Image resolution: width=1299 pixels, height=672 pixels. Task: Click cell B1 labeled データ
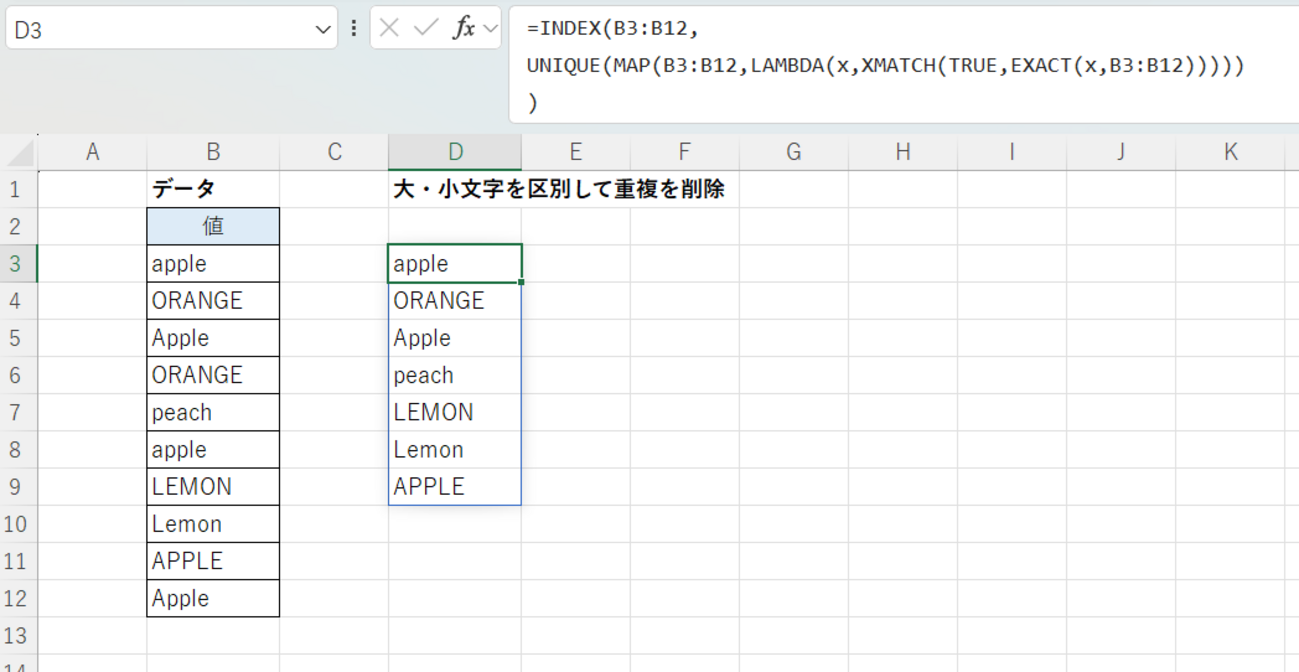point(213,189)
